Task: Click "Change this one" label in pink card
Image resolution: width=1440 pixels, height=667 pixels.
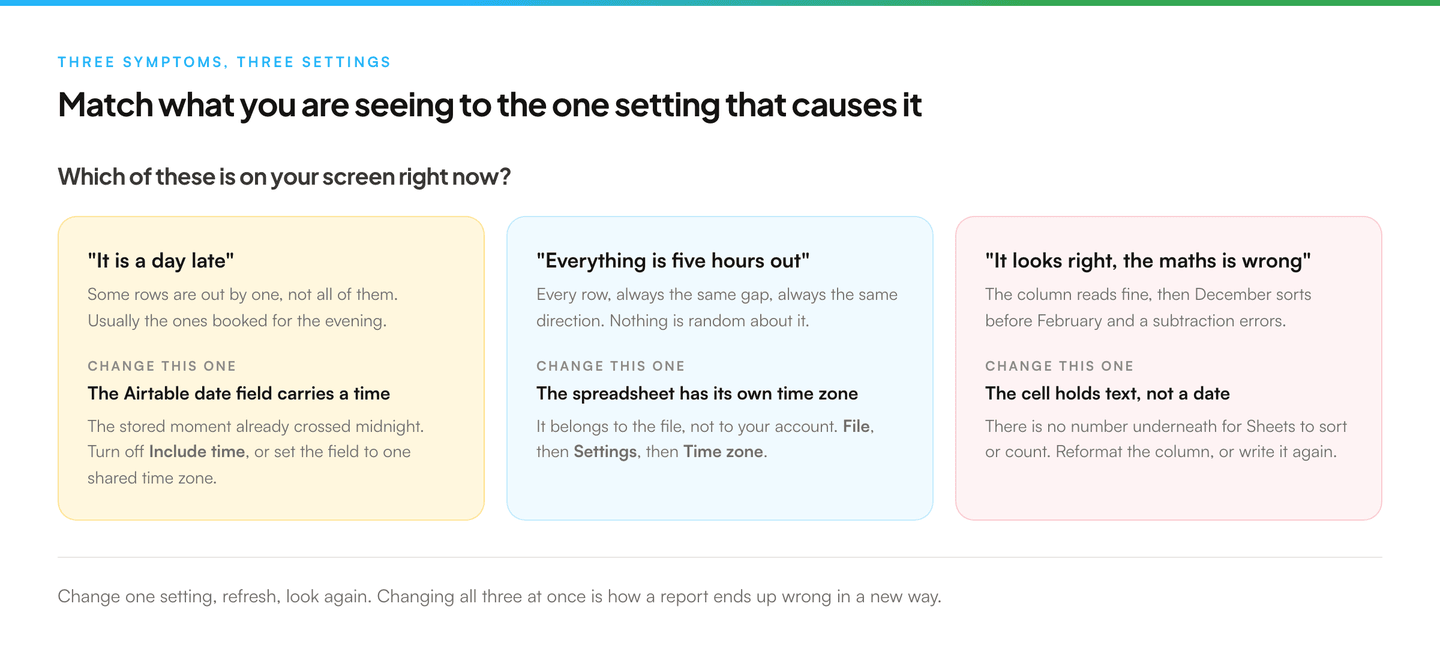Action: [x=1060, y=366]
